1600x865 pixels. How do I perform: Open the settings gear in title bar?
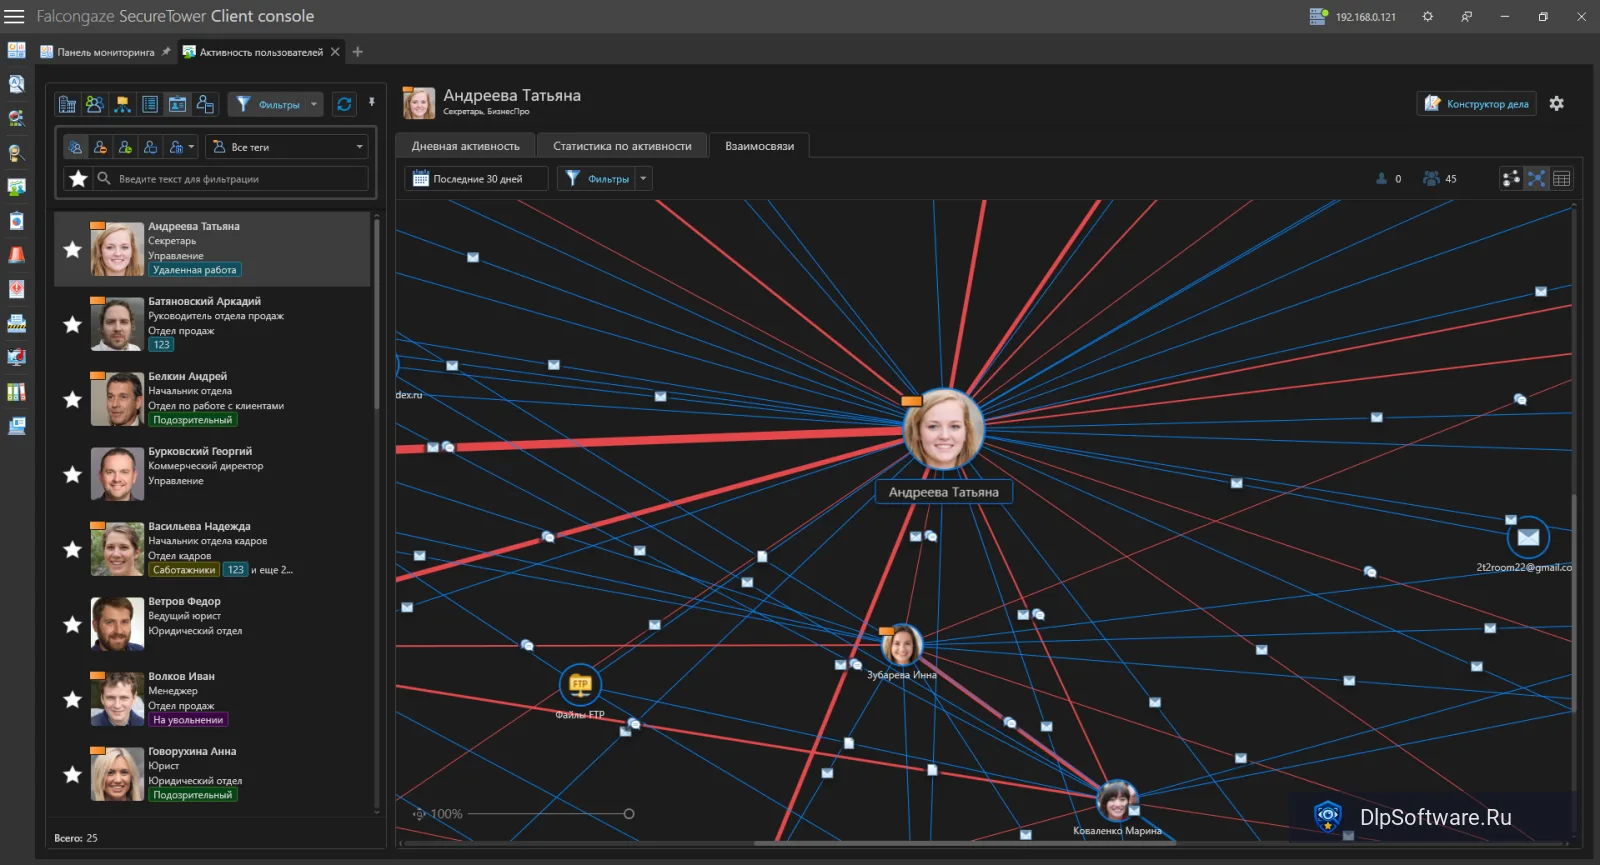[x=1427, y=16]
